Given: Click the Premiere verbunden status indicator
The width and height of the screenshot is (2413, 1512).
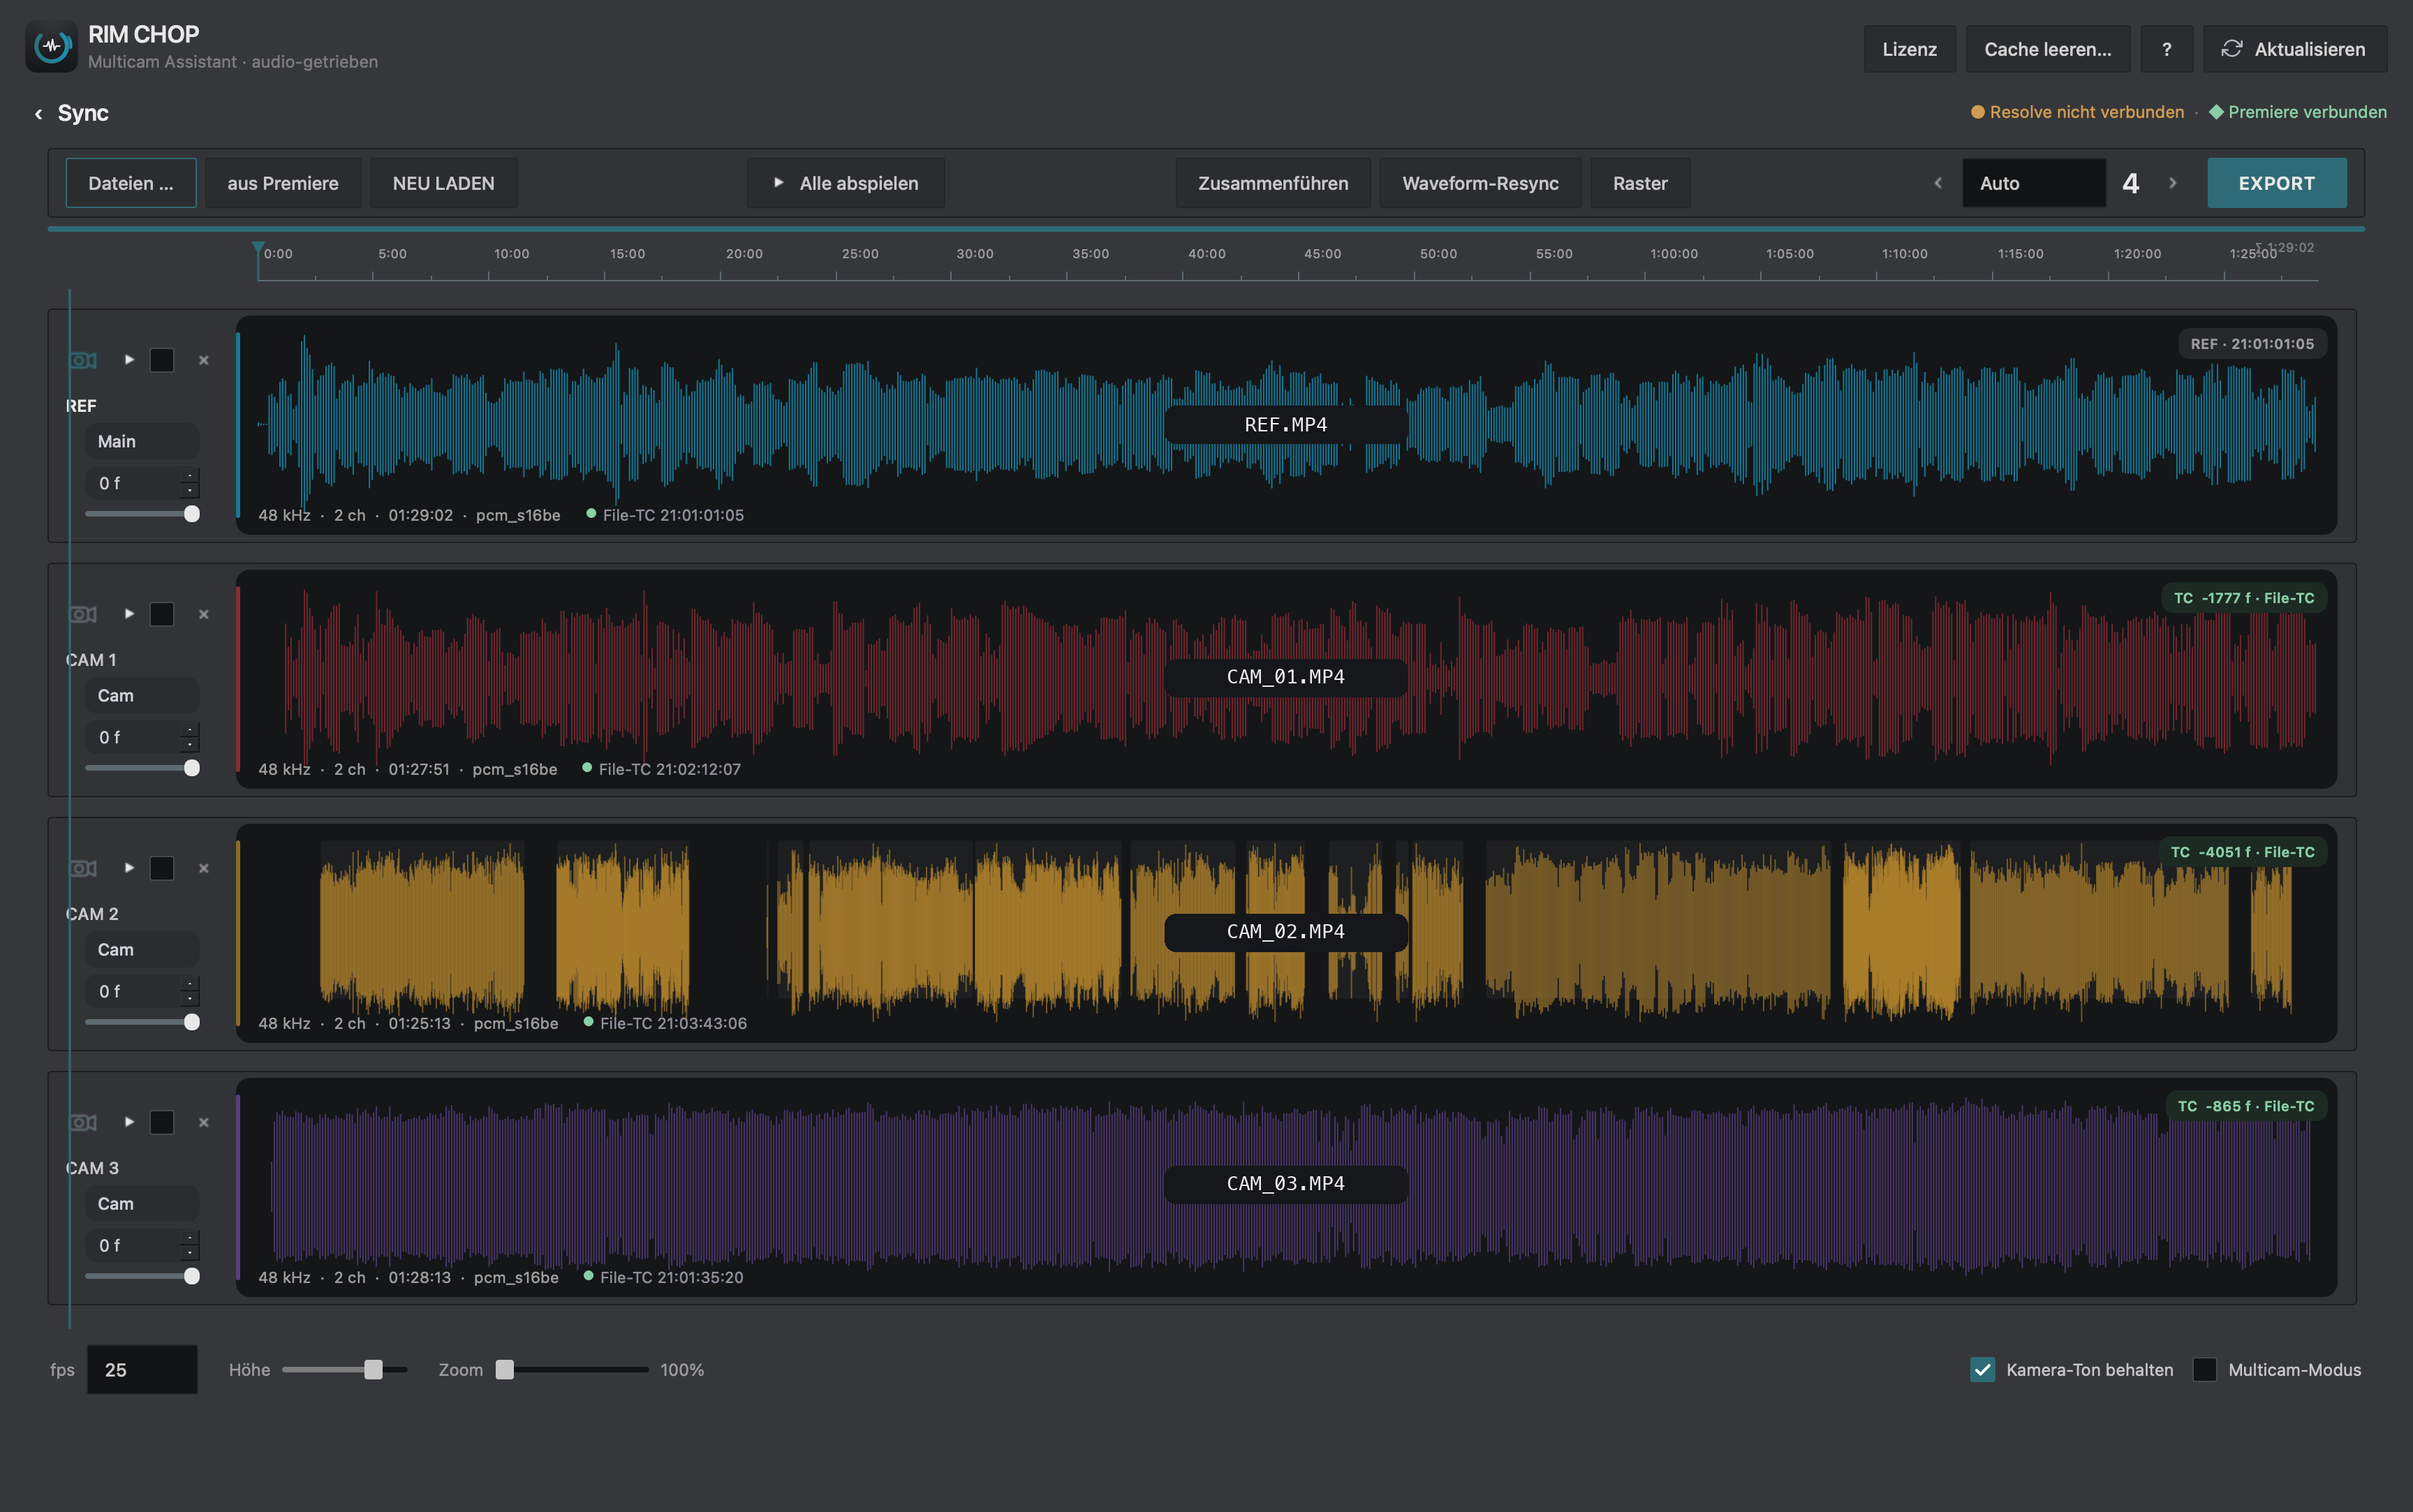Looking at the screenshot, I should (2297, 112).
